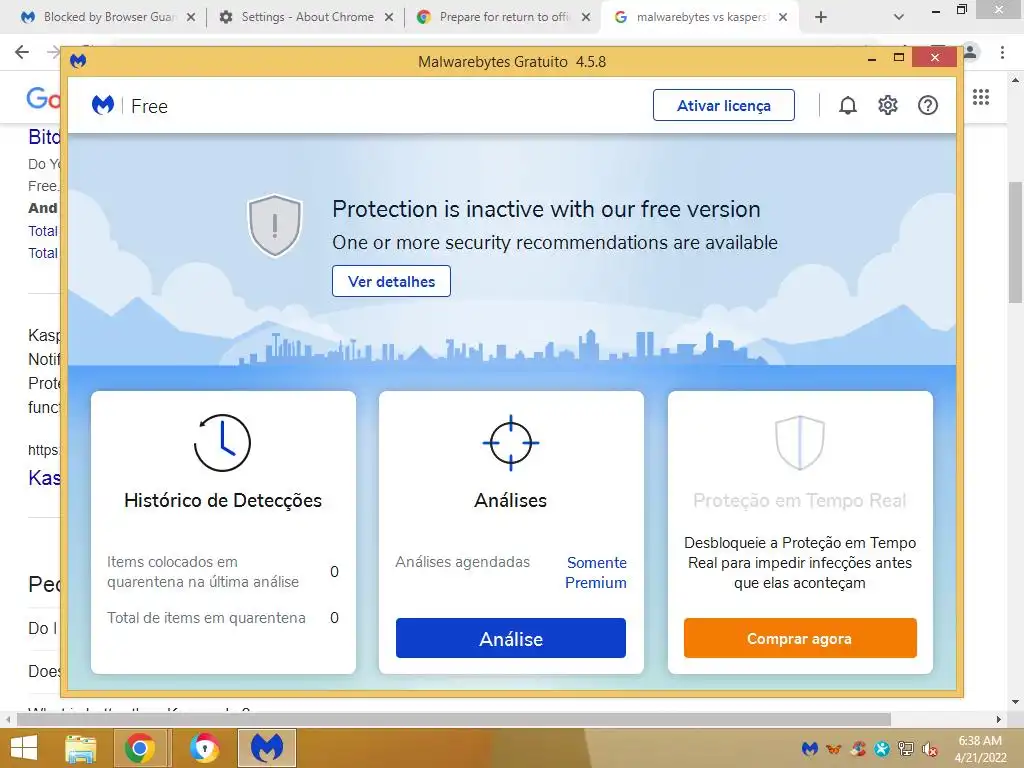Click the horizontal scrollbar right arrow
The width and height of the screenshot is (1024, 768).
(x=999, y=719)
